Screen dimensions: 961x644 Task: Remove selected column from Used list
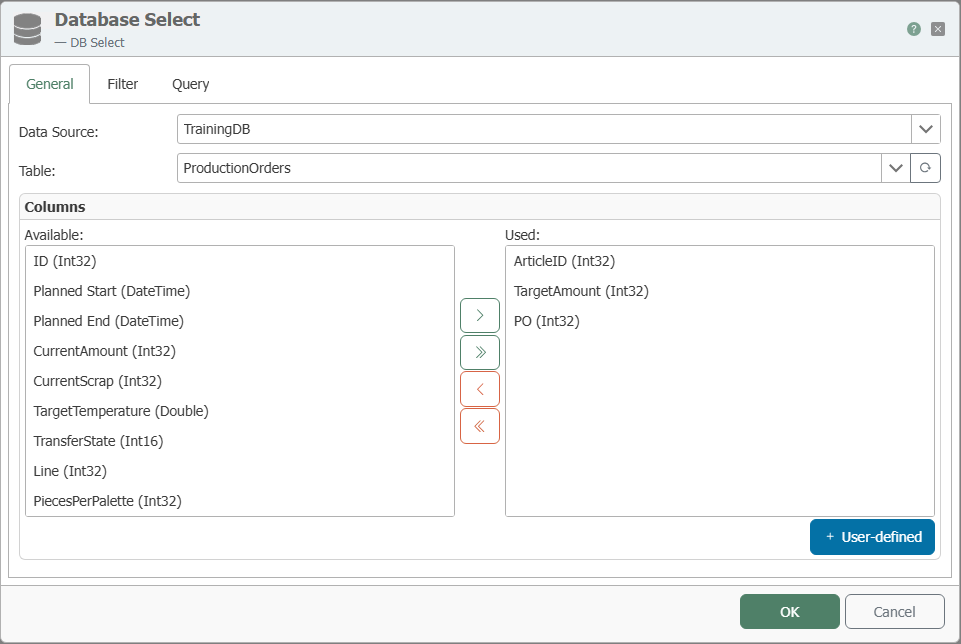[480, 389]
